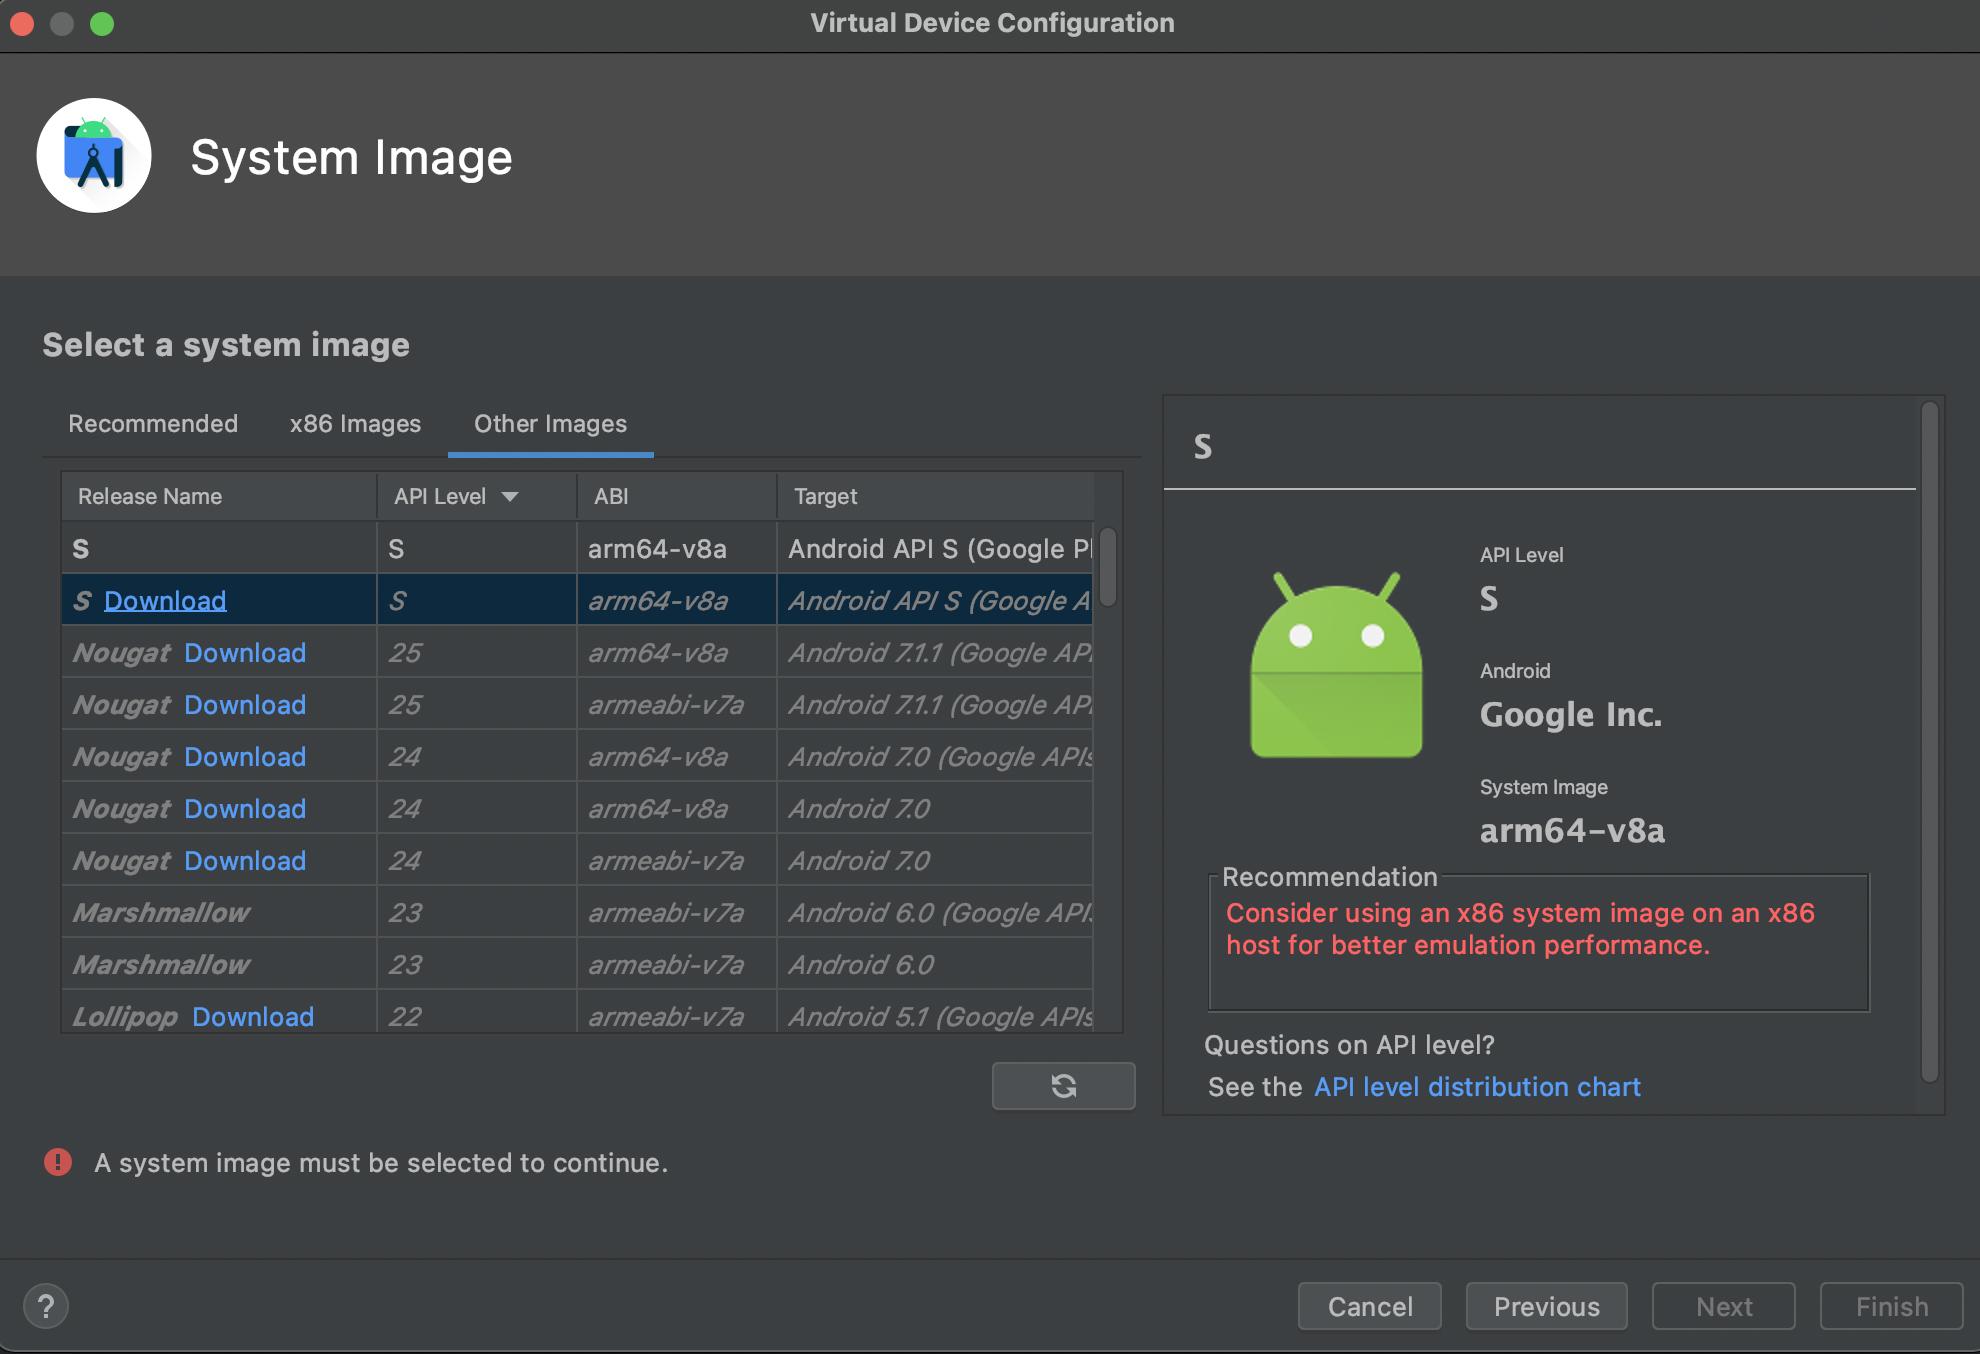
Task: Click the green Android robot image
Action: pos(1336,667)
